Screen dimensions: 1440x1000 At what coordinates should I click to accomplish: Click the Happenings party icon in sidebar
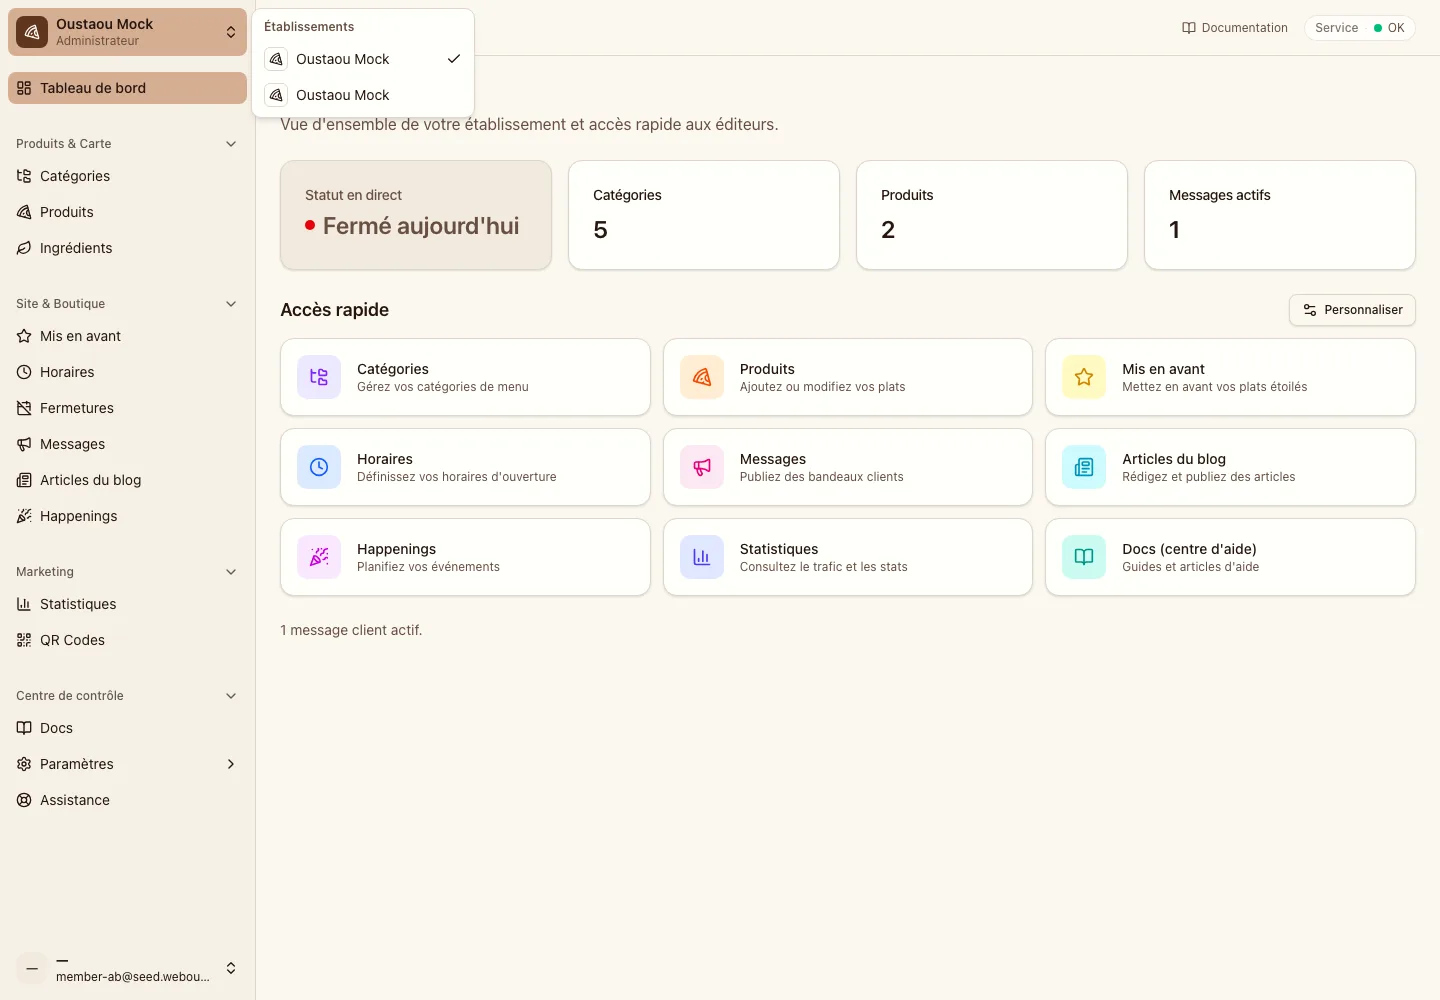[24, 516]
